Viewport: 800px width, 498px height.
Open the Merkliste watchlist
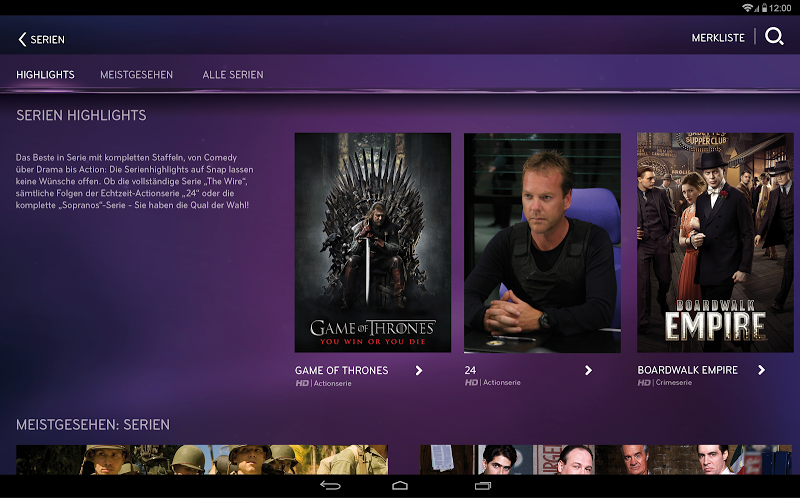pos(718,38)
